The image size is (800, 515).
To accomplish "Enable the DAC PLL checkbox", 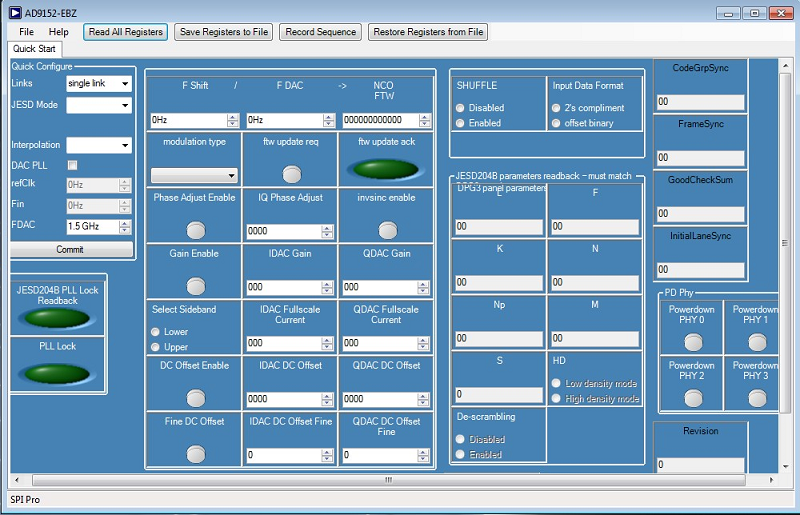I will click(72, 165).
